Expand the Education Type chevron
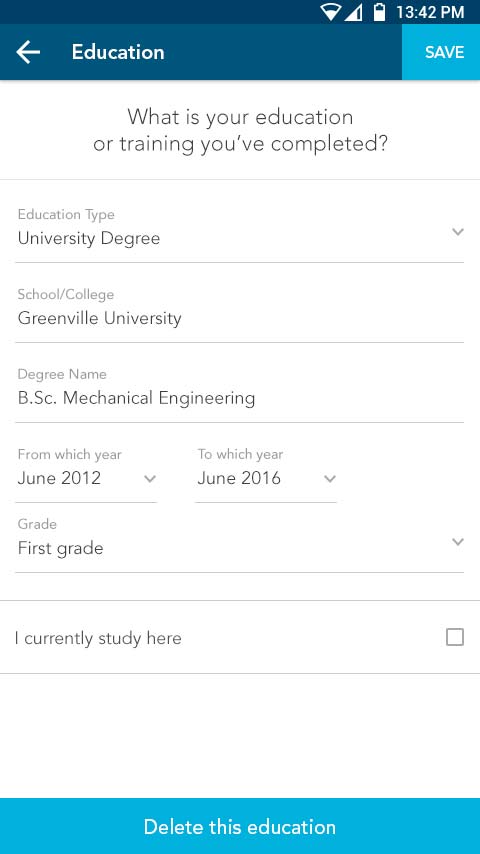The image size is (480, 854). click(x=458, y=232)
